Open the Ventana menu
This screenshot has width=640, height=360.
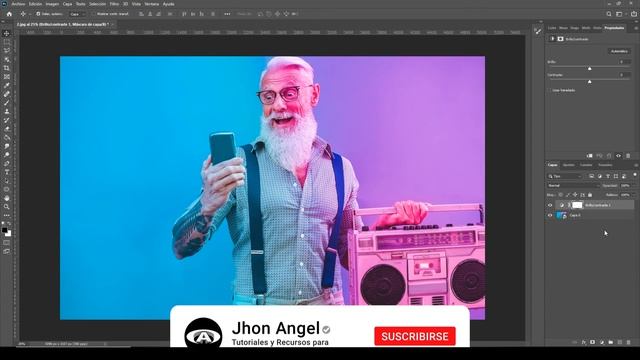[x=152, y=4]
